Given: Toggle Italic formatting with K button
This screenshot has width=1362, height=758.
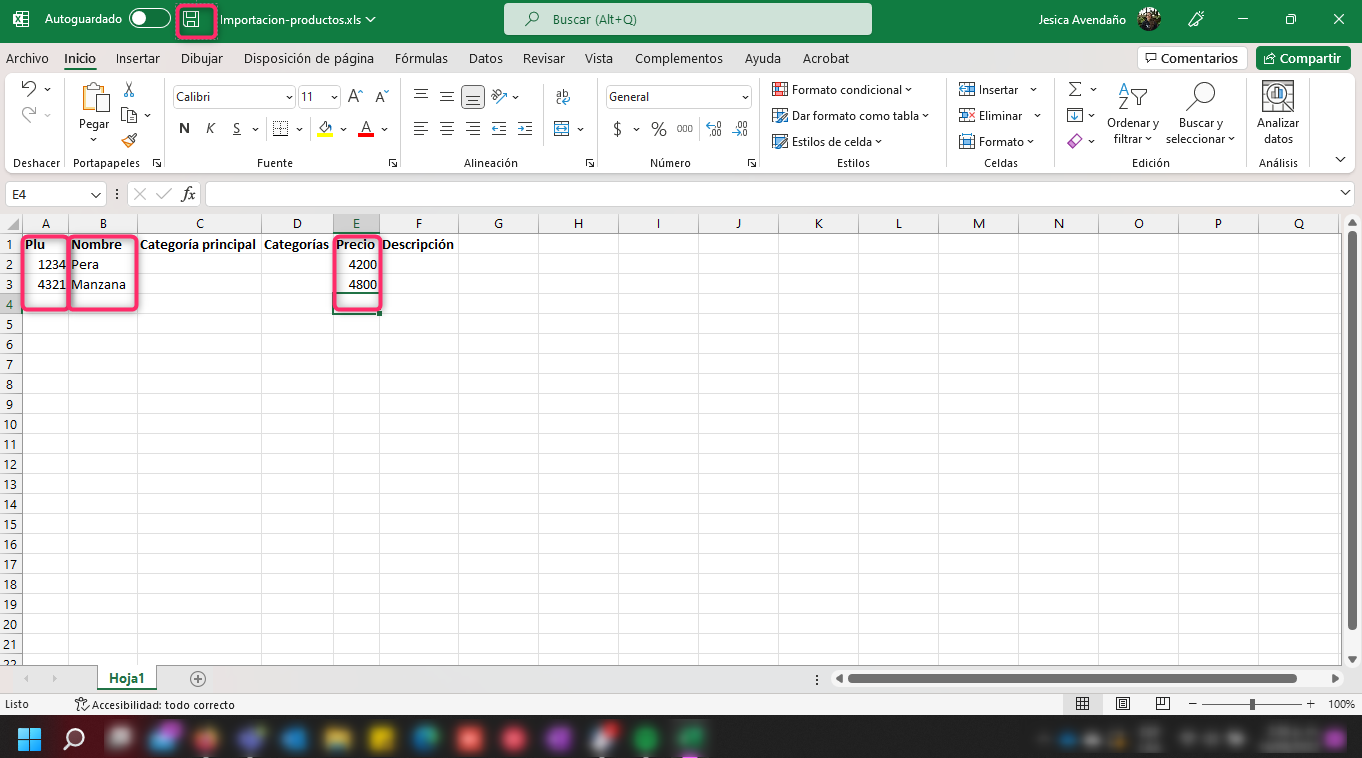Looking at the screenshot, I should [x=210, y=129].
